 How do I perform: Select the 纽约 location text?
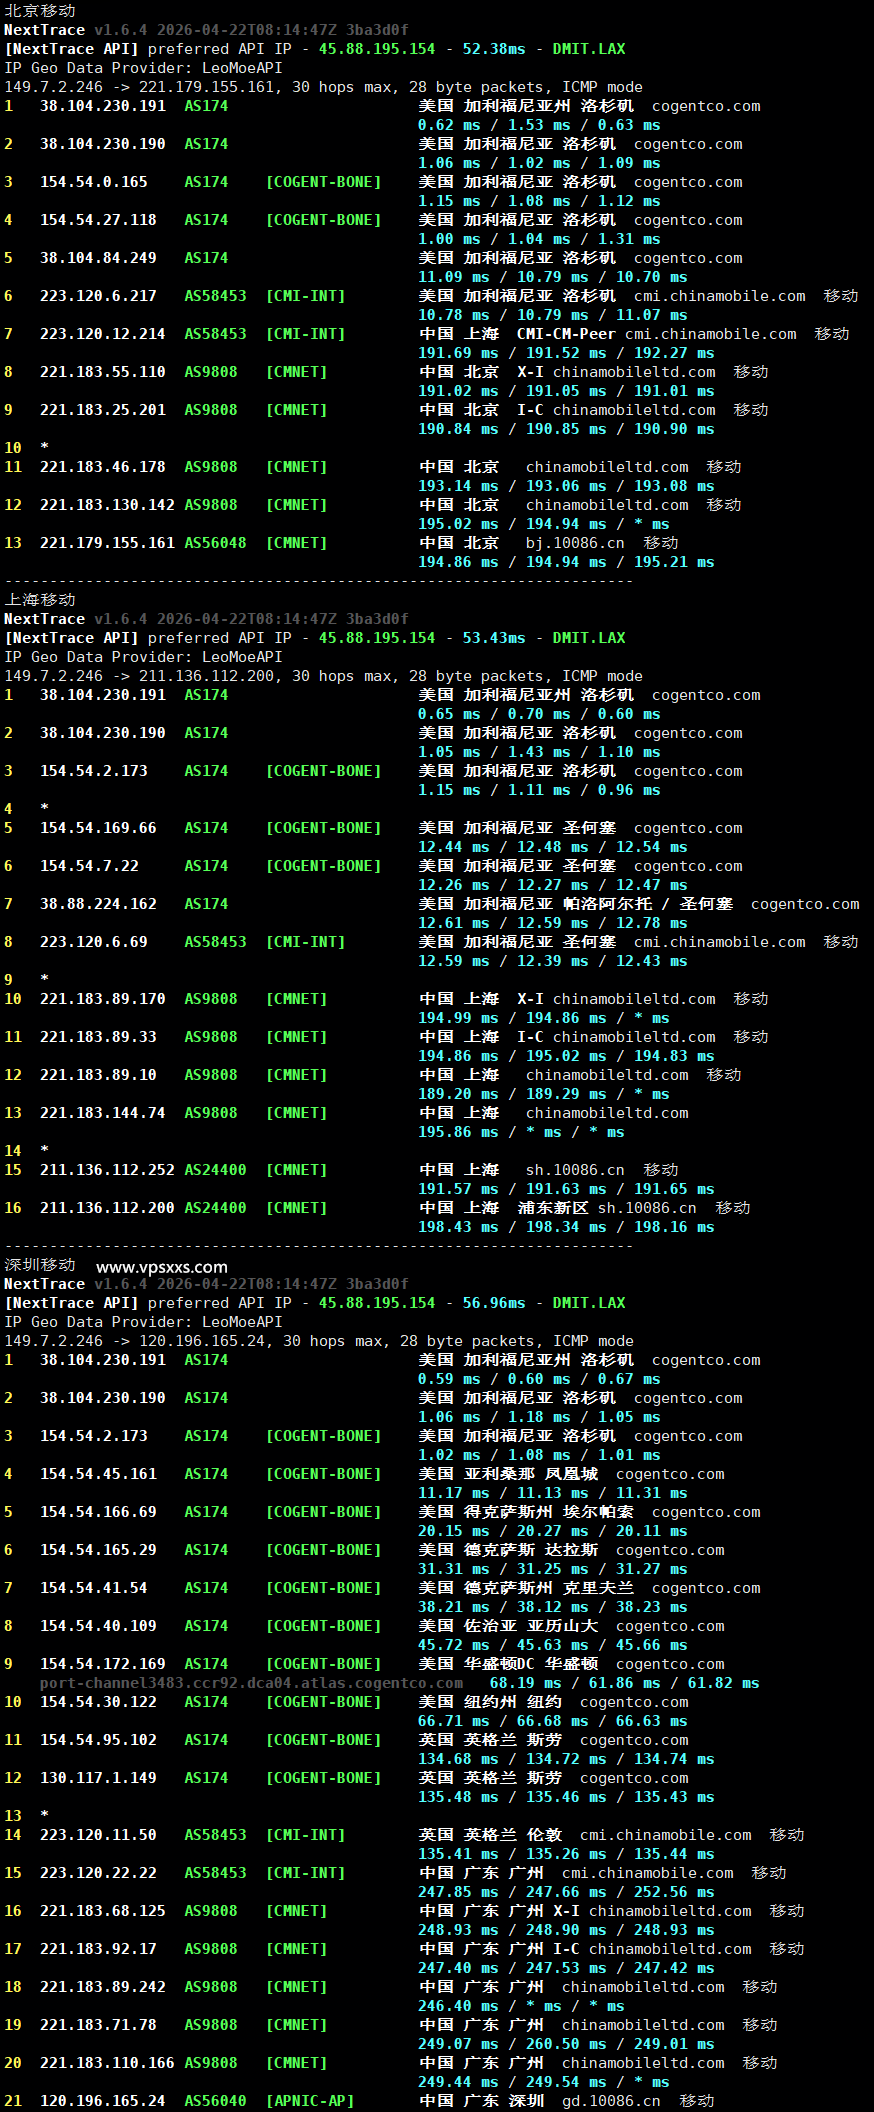coord(544,1702)
